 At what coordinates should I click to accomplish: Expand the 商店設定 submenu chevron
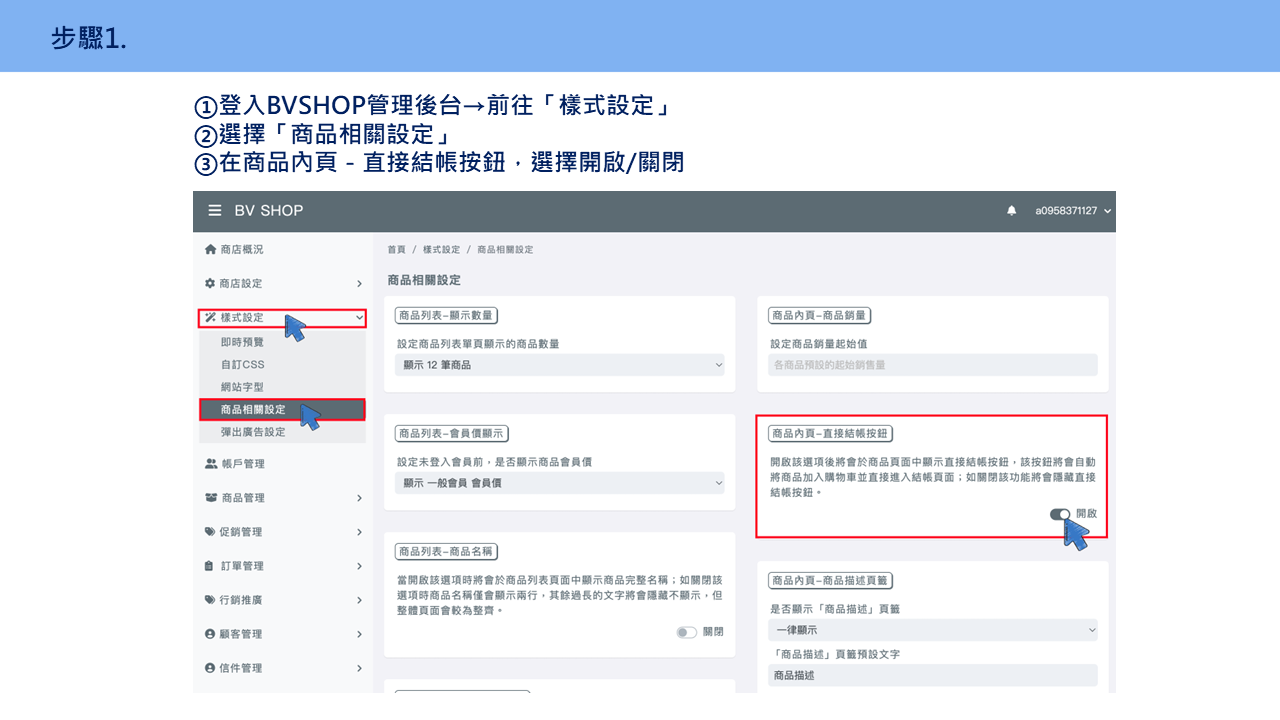[359, 284]
